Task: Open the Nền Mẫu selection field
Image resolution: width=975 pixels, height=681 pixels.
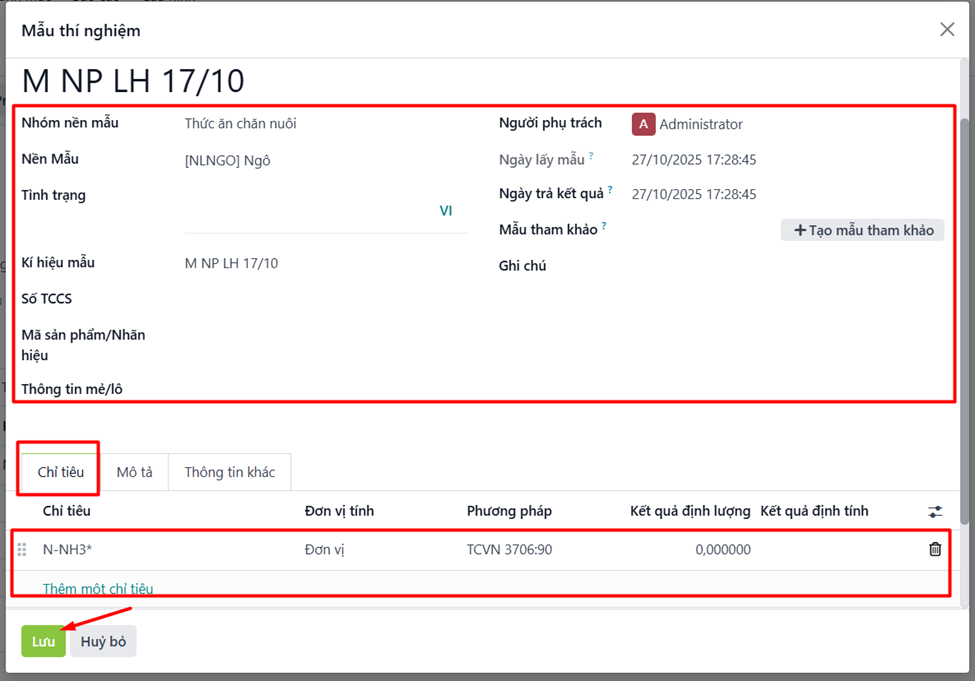Action: (325, 160)
